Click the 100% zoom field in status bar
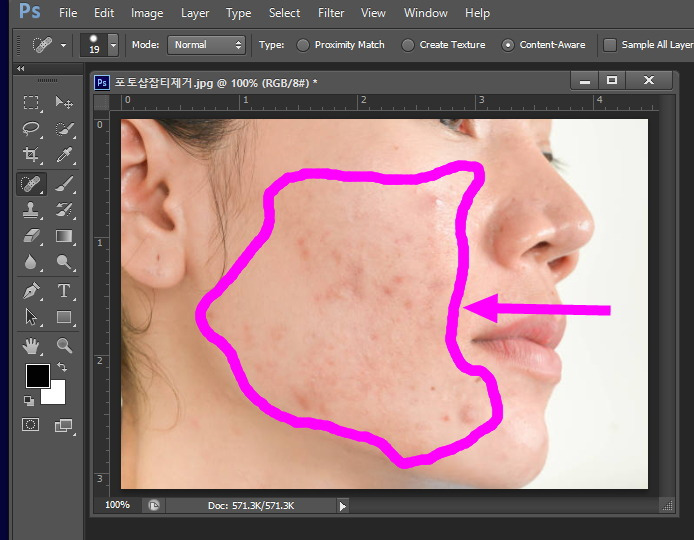Image resolution: width=694 pixels, height=540 pixels. click(x=117, y=505)
